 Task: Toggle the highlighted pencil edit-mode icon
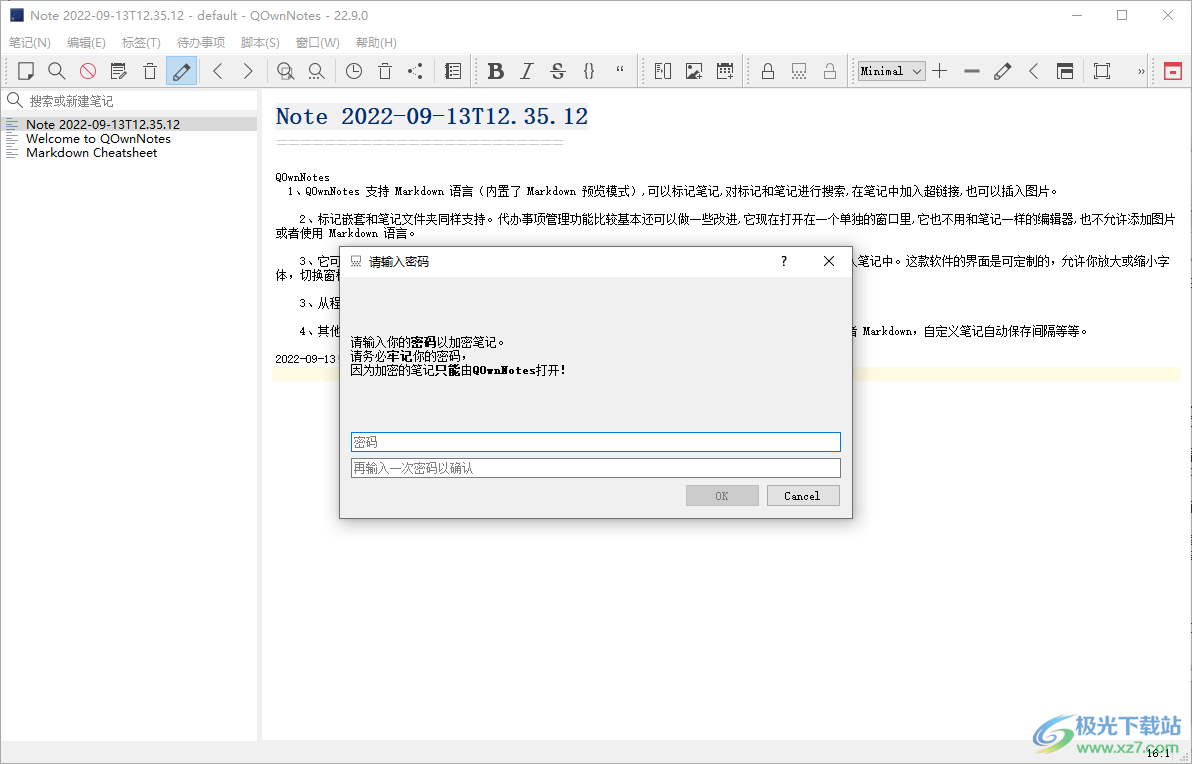coord(181,71)
